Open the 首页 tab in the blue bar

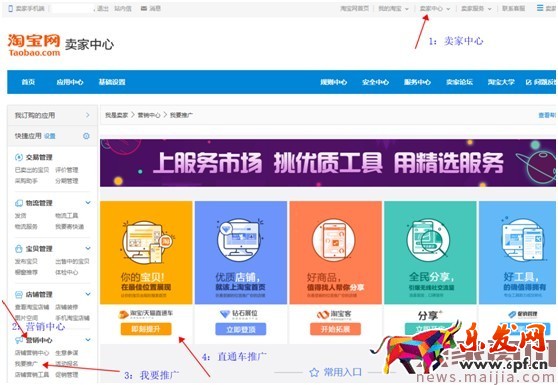click(28, 82)
